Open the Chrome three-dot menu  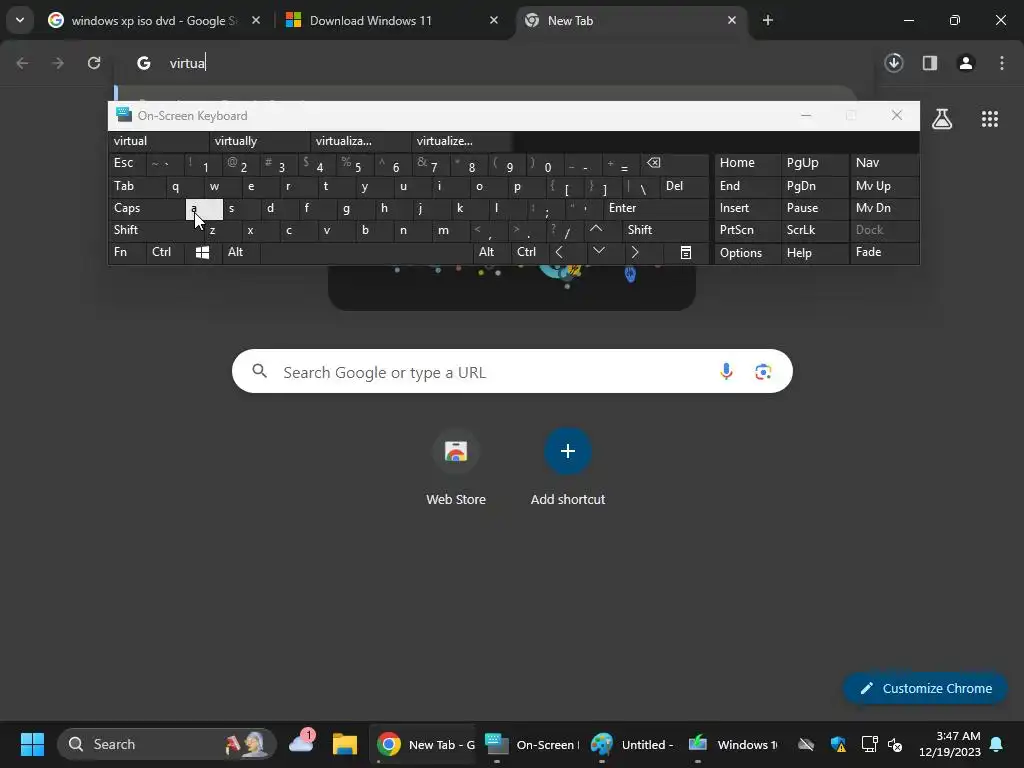tap(1002, 63)
